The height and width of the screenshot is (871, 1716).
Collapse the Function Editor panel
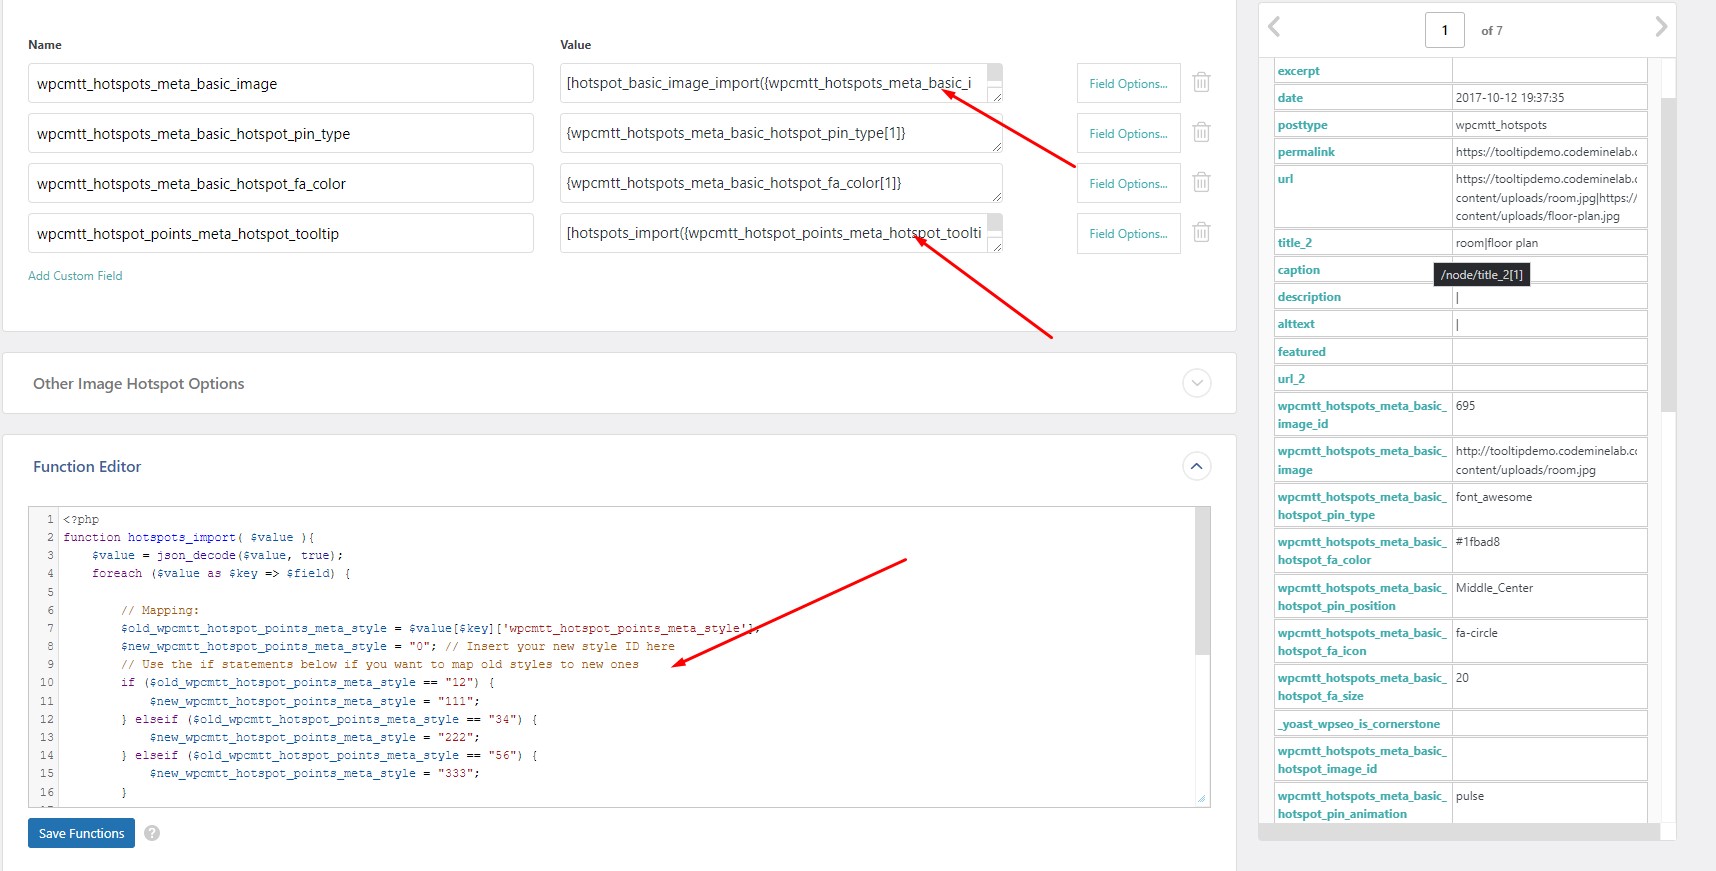click(x=1196, y=466)
